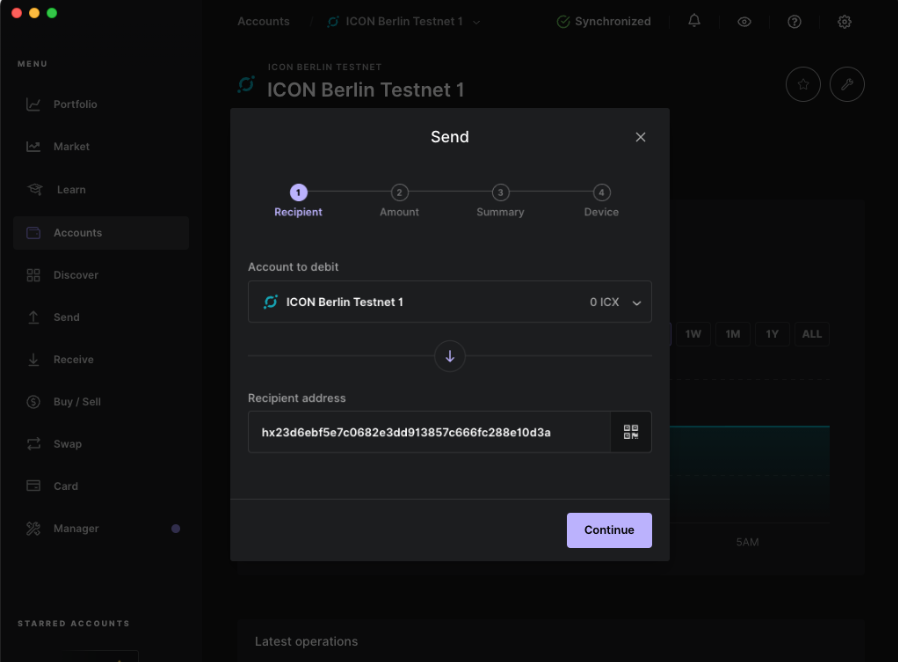Open notifications bell icon
The image size is (898, 662).
(x=694, y=21)
